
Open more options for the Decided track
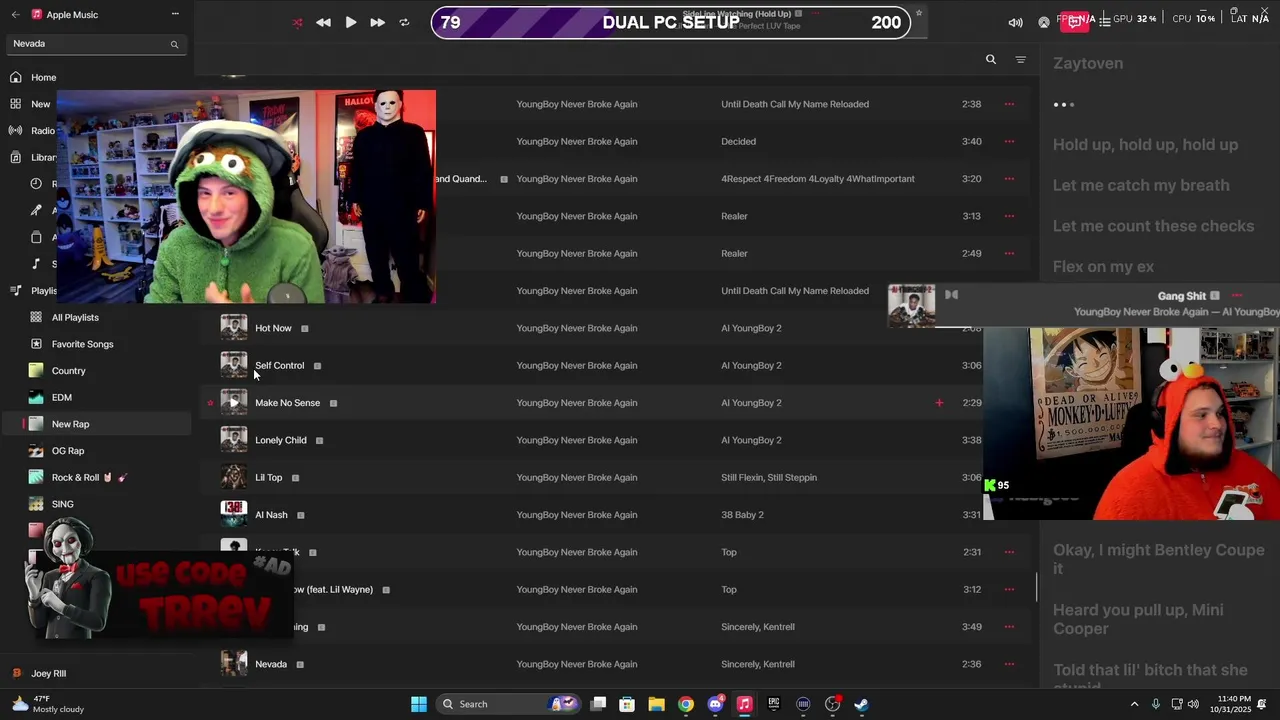click(x=1009, y=141)
